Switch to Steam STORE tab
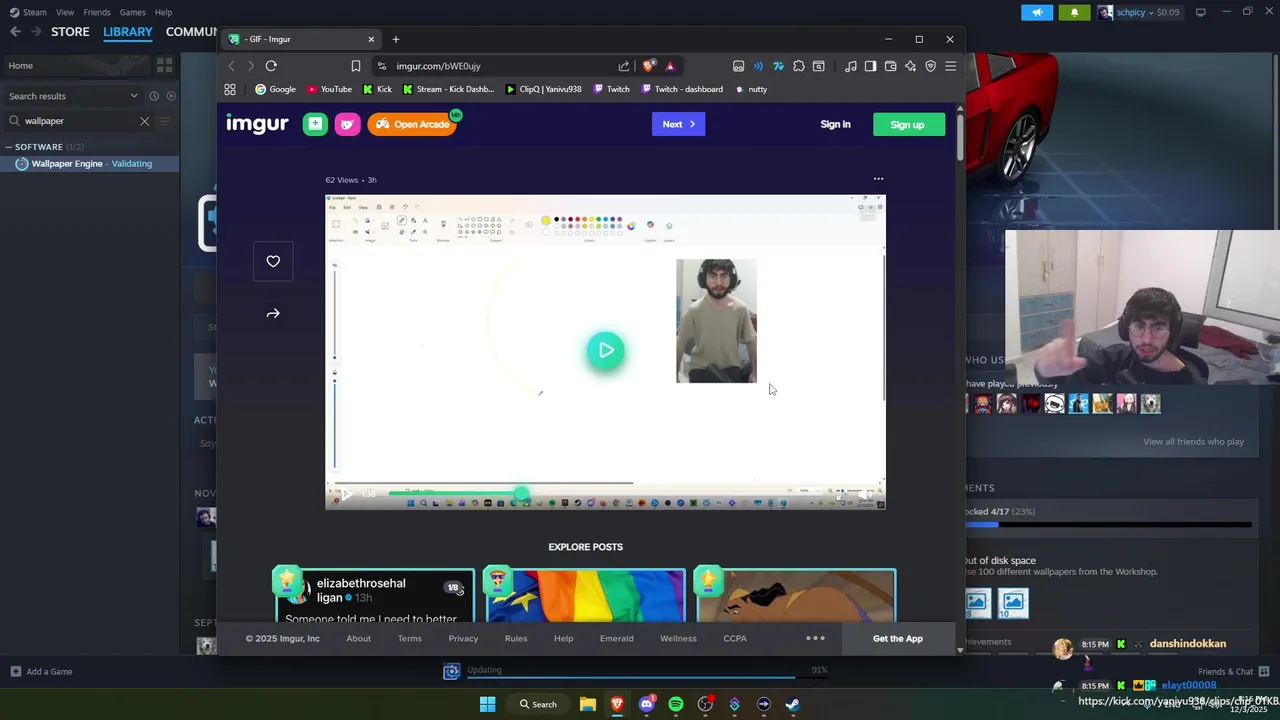 pos(70,32)
